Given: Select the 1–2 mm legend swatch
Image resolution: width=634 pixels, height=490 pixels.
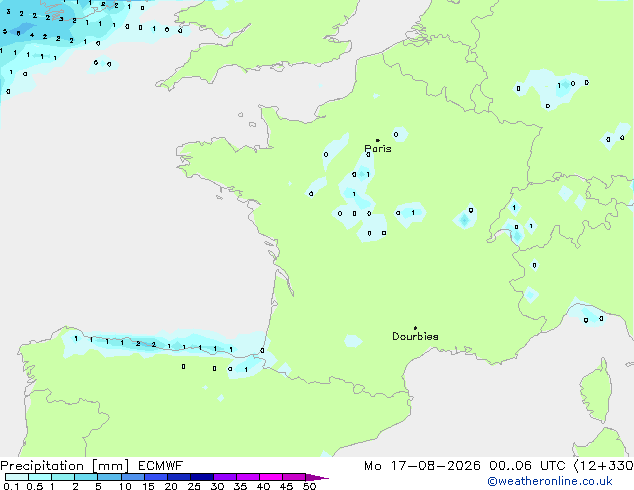Looking at the screenshot, I should point(63,477).
